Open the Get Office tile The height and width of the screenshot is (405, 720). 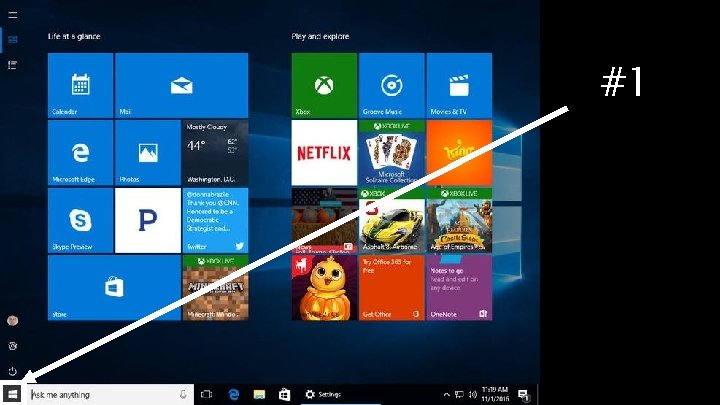pyautogui.click(x=392, y=288)
